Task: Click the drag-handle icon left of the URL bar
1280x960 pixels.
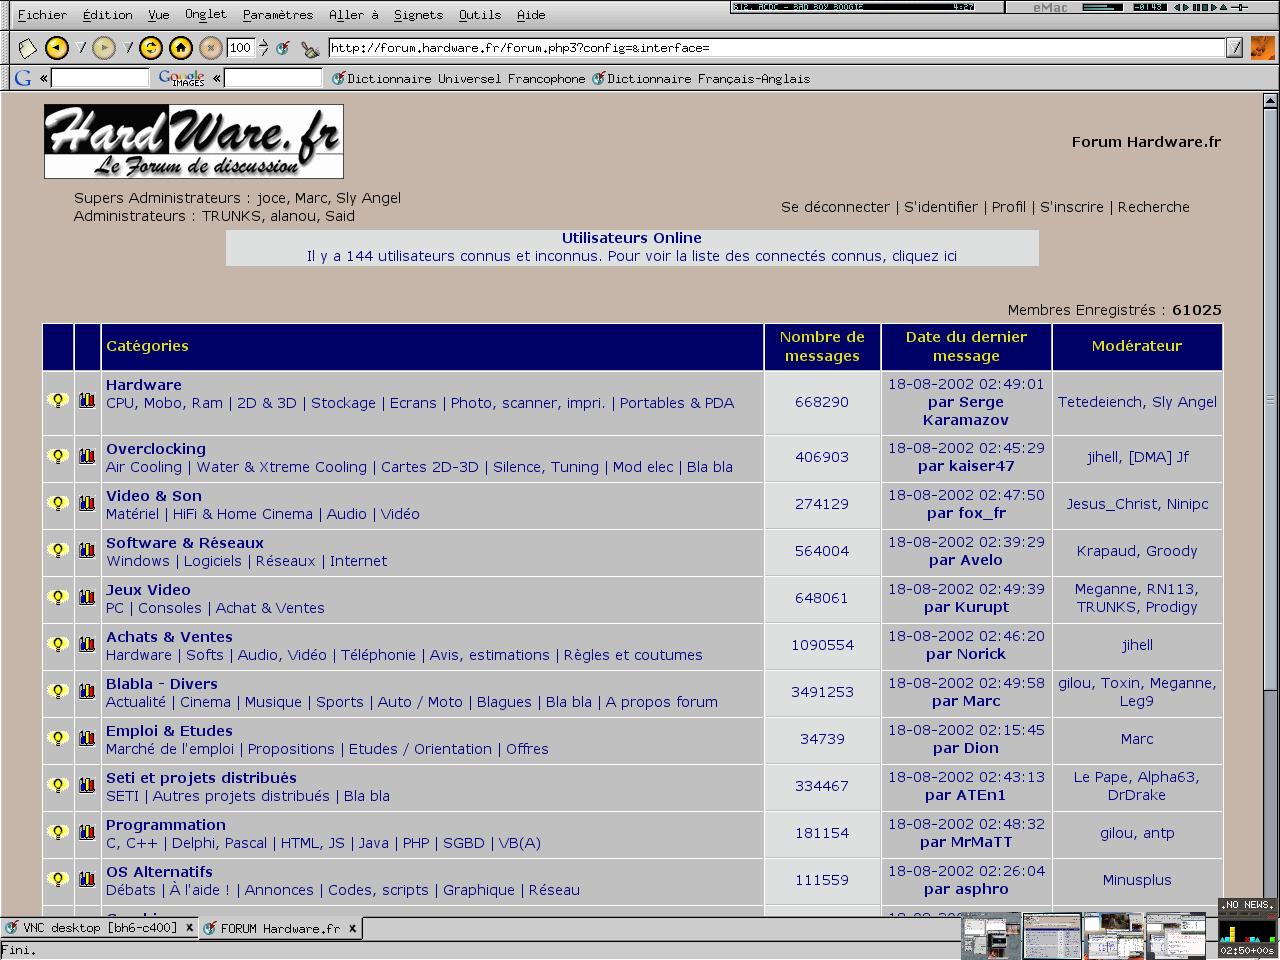Action: point(283,47)
